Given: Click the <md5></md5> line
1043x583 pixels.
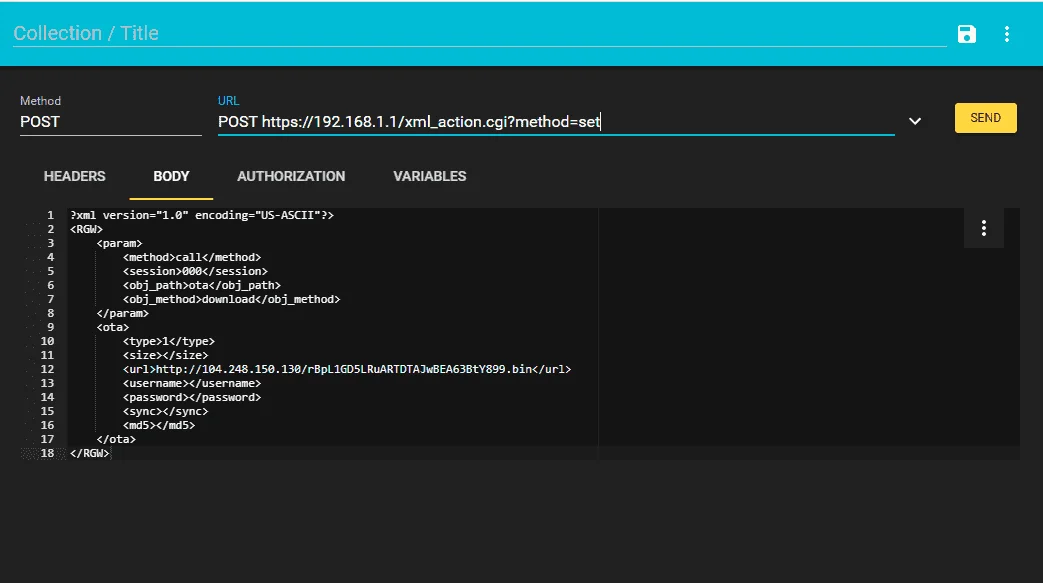Looking at the screenshot, I should pyautogui.click(x=158, y=425).
